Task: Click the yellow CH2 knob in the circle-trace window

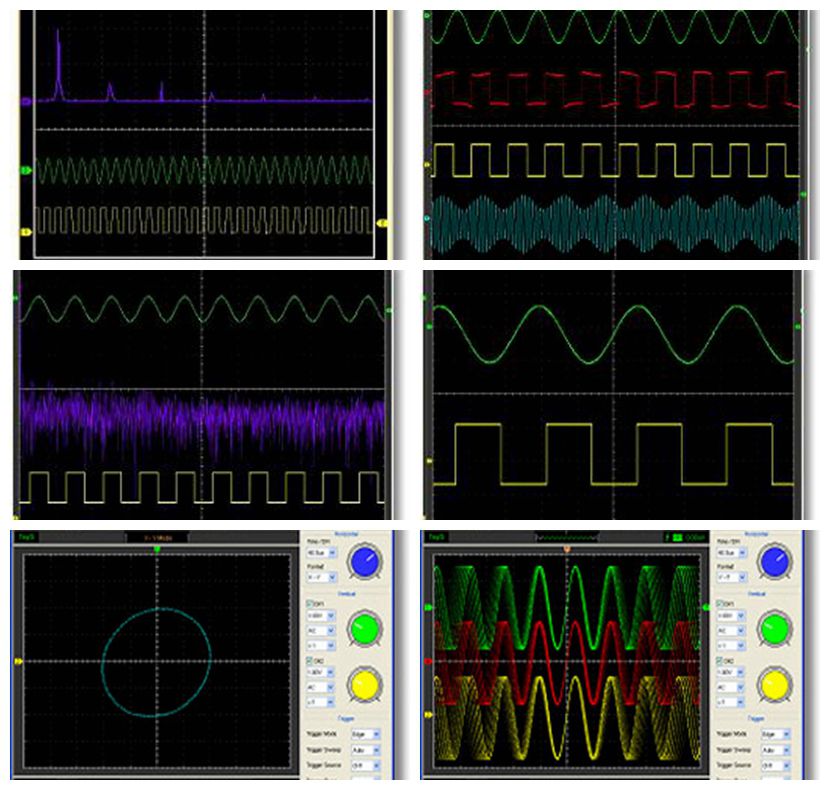Action: [x=364, y=685]
